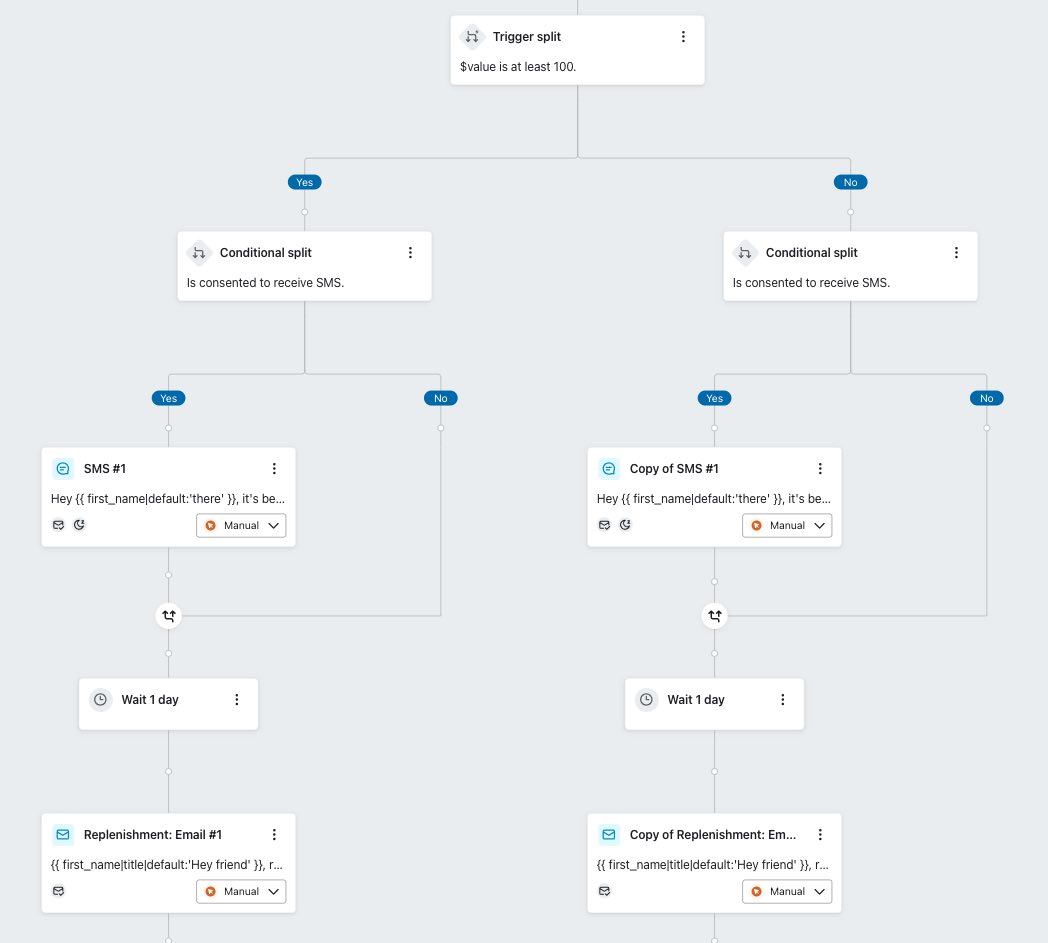Expand the Manual dropdown on Copy of SMS #1
Image resolution: width=1048 pixels, height=943 pixels.
(819, 525)
